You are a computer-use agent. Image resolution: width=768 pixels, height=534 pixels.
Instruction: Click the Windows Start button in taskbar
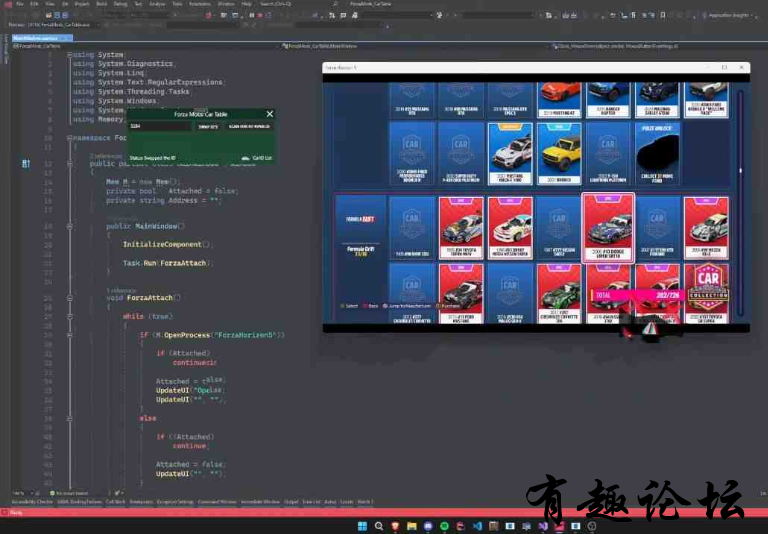[x=362, y=526]
